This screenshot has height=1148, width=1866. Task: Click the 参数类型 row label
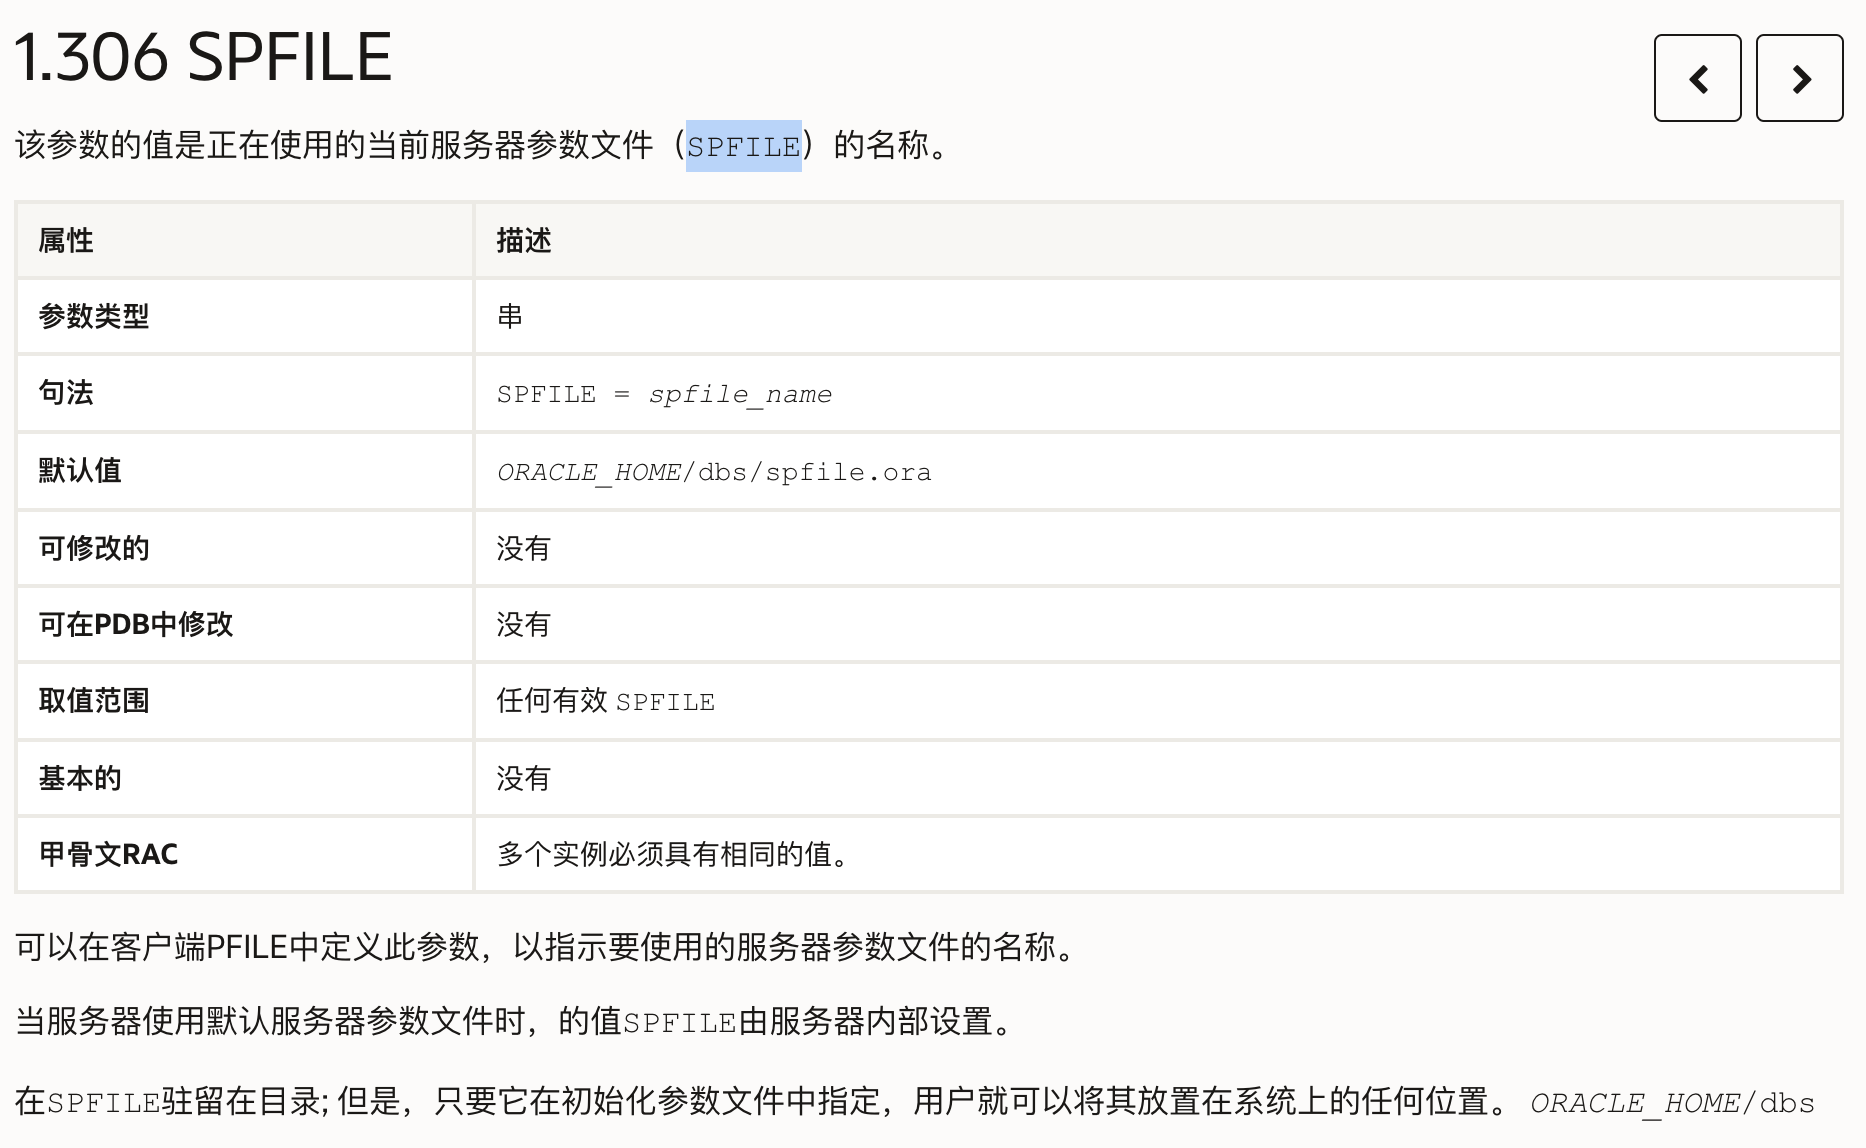pyautogui.click(x=94, y=317)
